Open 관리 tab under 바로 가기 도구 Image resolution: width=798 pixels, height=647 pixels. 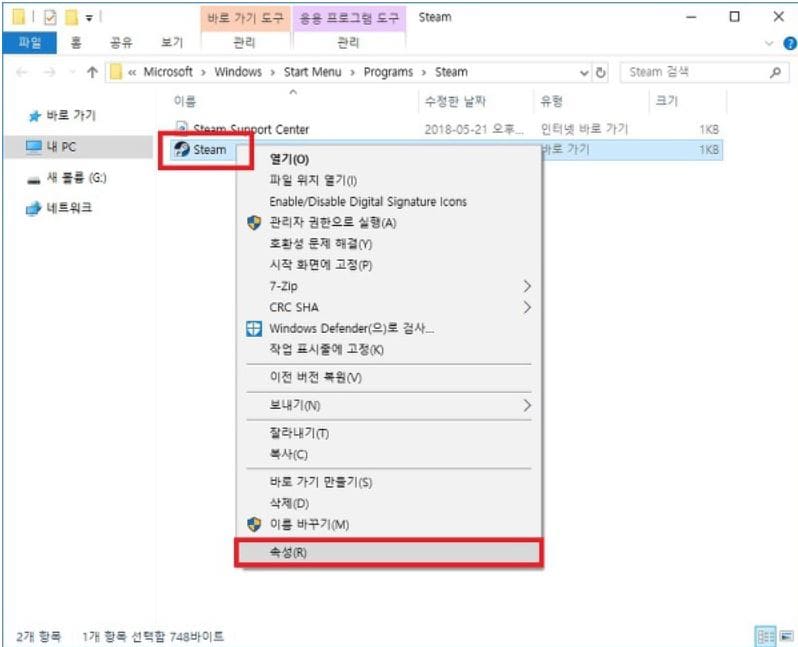pos(244,43)
